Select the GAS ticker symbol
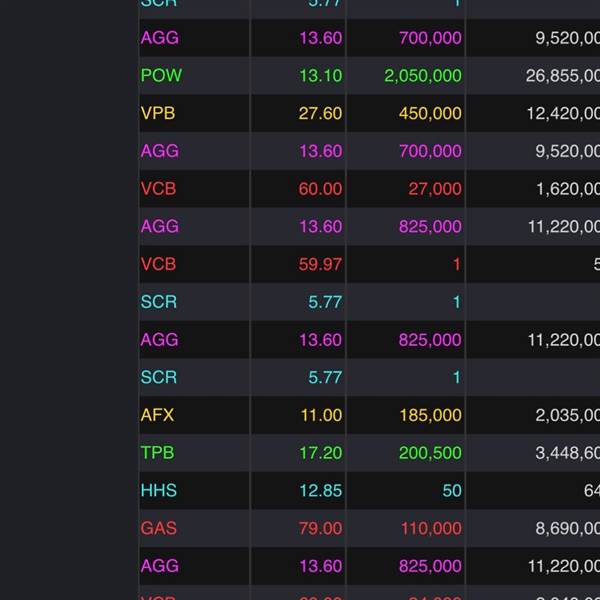 coord(158,528)
